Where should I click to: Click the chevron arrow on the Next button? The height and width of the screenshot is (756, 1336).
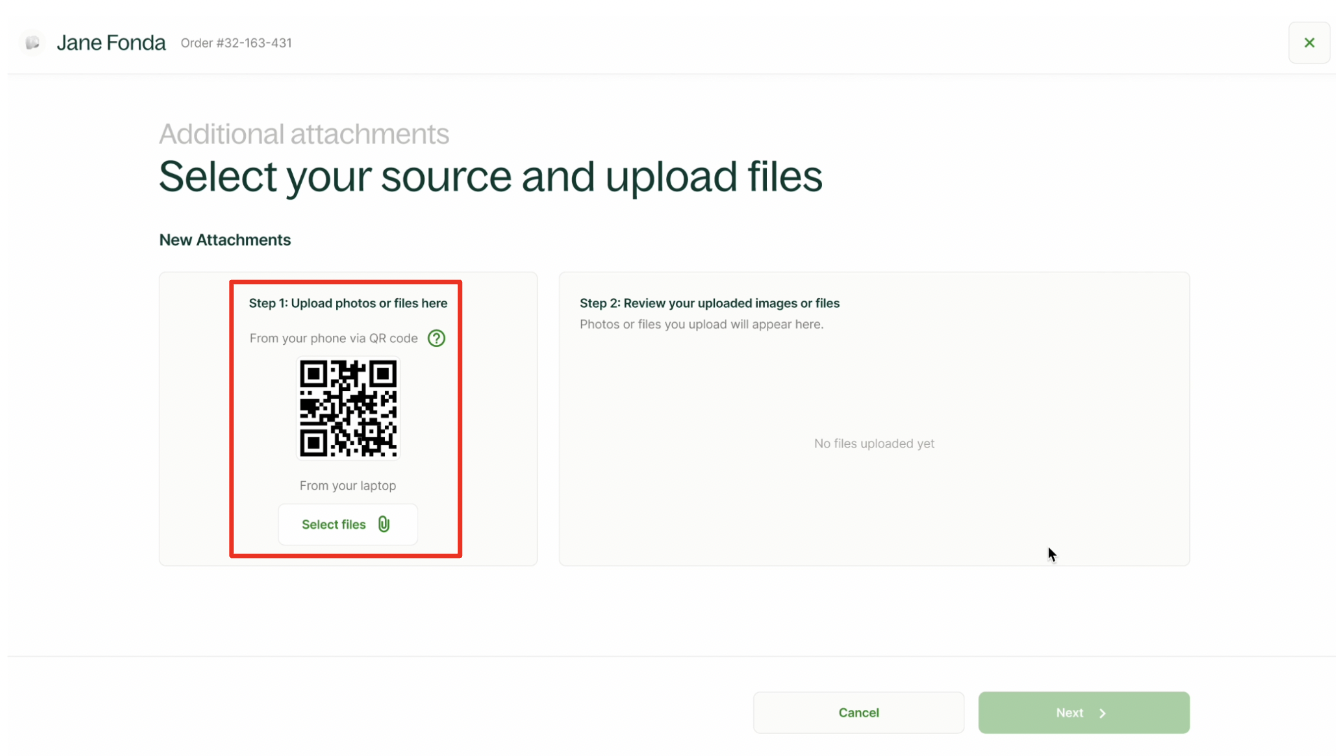1103,713
